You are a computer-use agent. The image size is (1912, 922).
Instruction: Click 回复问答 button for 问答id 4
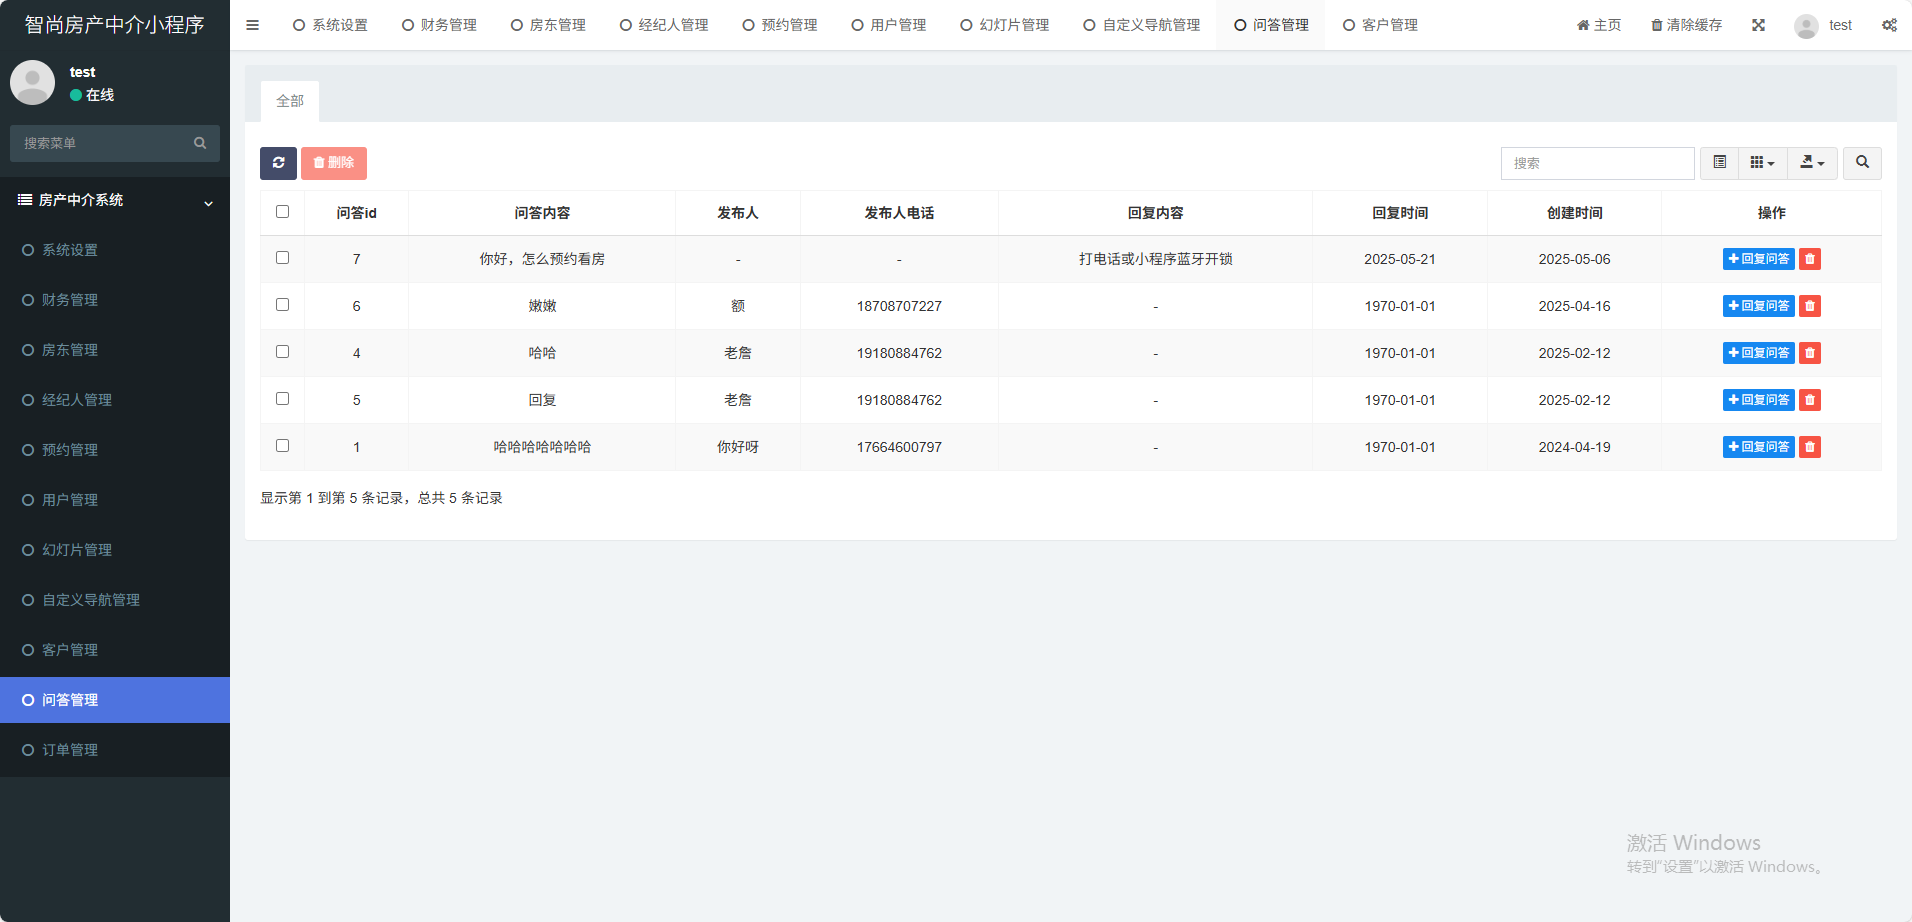[1758, 353]
